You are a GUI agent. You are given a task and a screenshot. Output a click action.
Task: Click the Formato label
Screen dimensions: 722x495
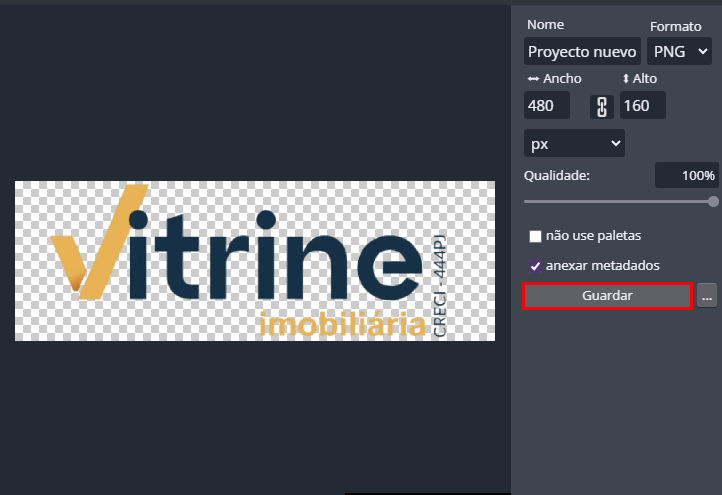675,26
